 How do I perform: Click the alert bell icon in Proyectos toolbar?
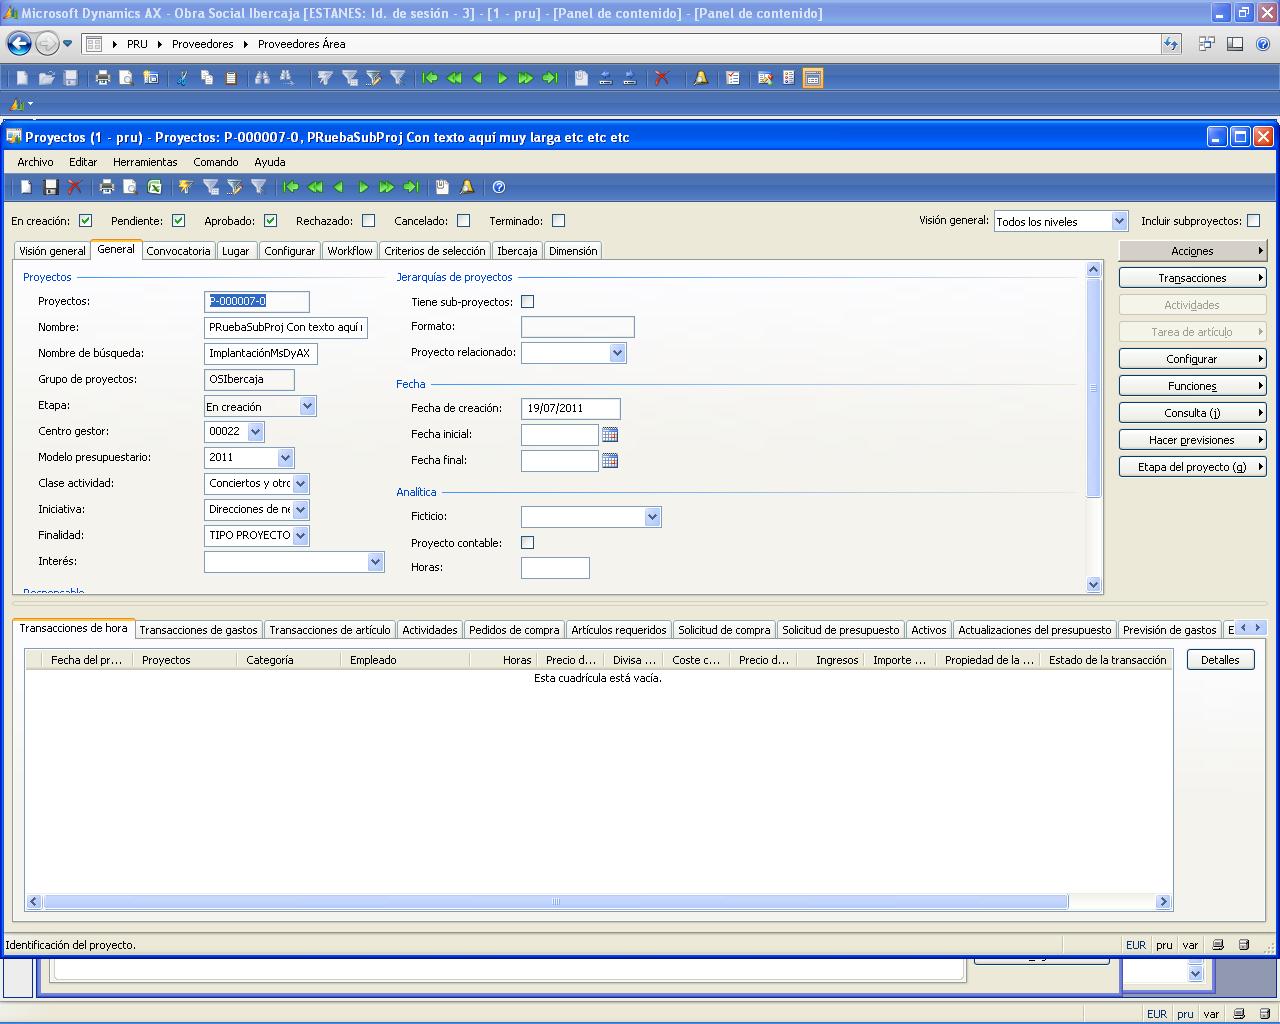[467, 187]
